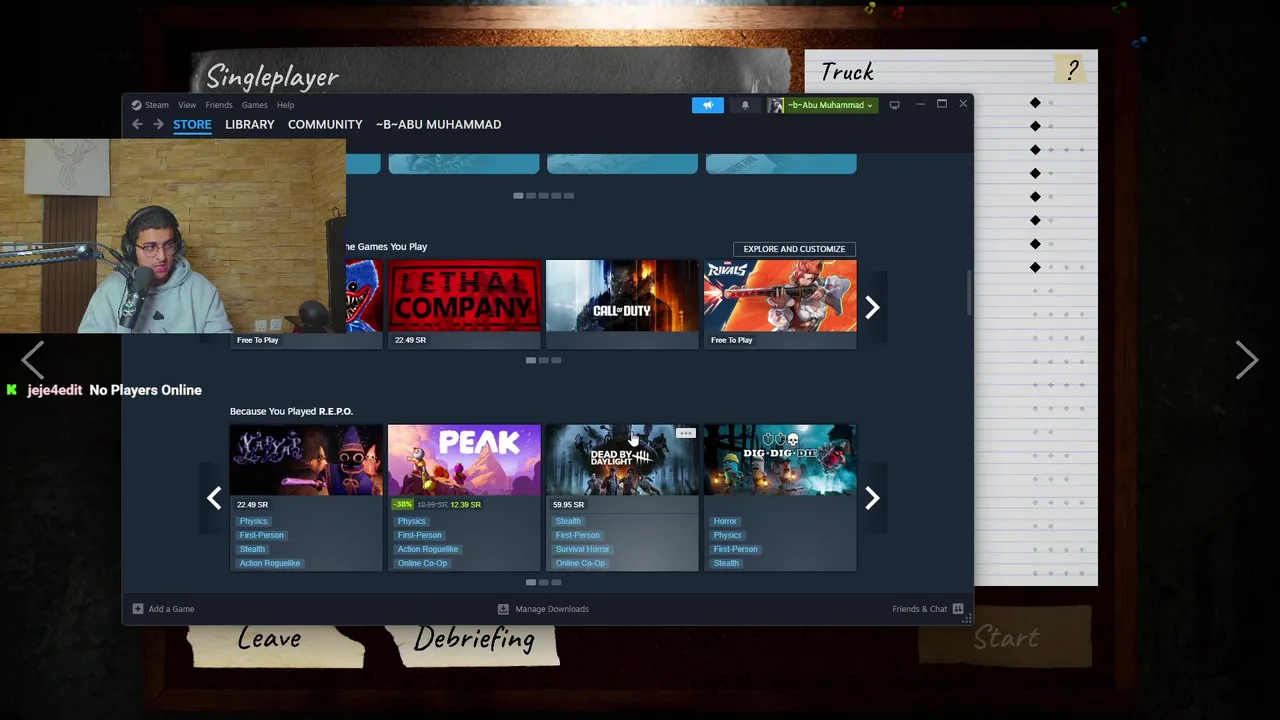Click the EXPLORE AND CUSTOMIZE button
The height and width of the screenshot is (720, 1280).
(794, 249)
